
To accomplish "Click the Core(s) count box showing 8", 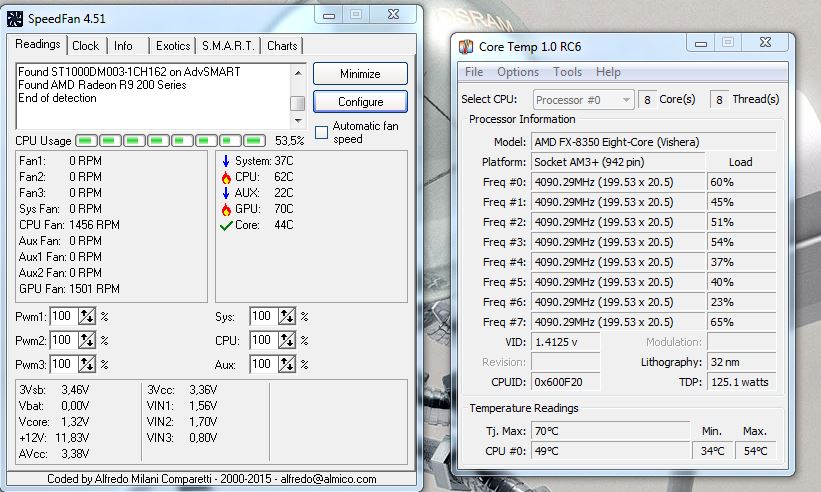I will click(648, 99).
